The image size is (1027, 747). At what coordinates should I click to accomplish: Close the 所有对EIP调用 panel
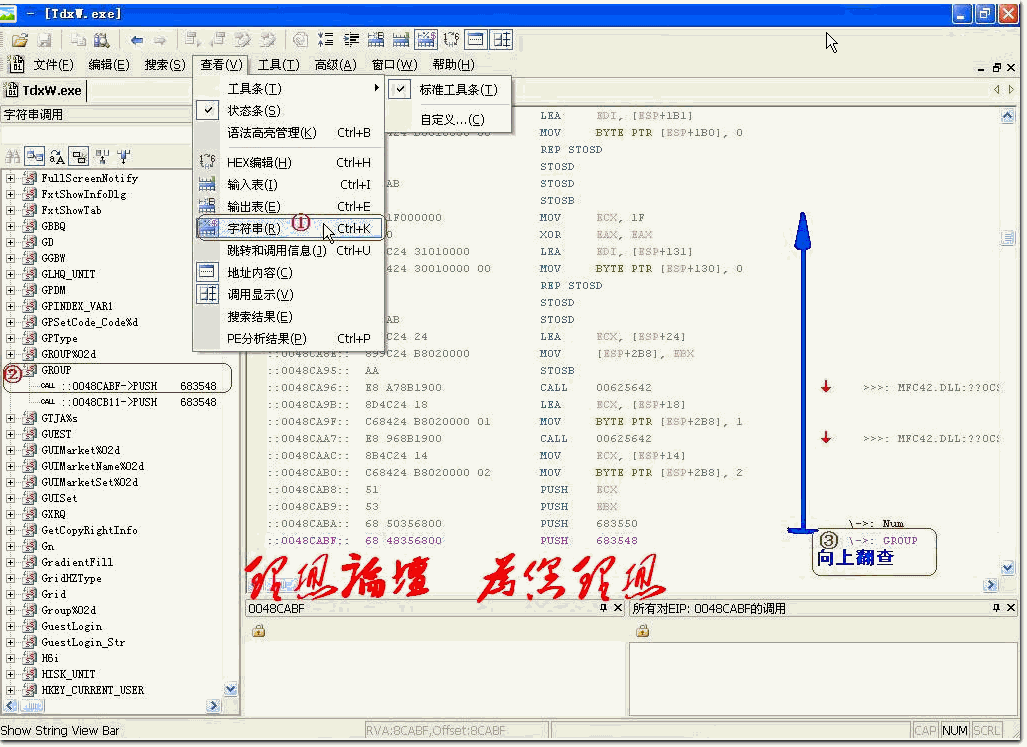tap(1011, 608)
